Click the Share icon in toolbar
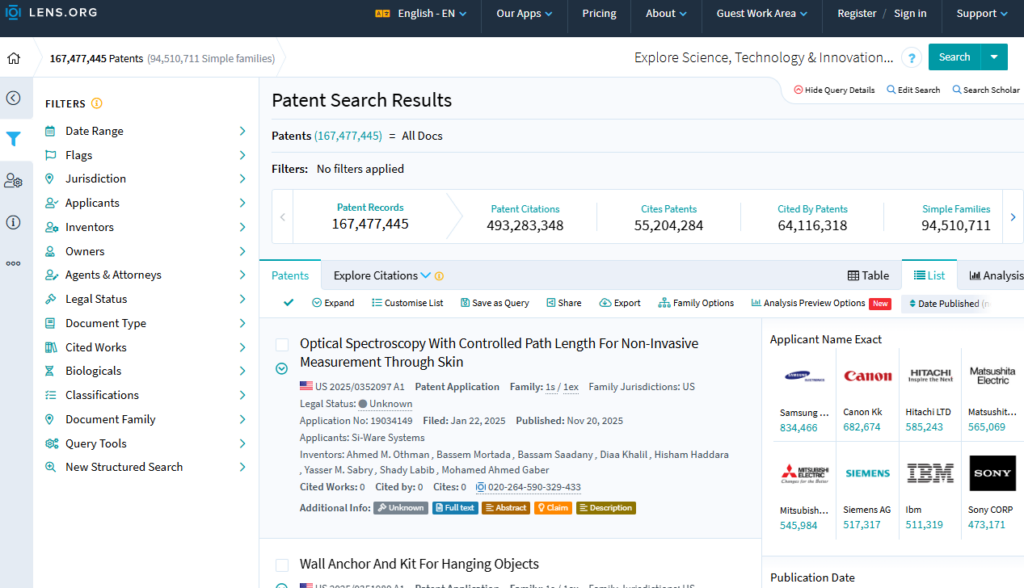Image resolution: width=1024 pixels, height=588 pixels. click(563, 303)
